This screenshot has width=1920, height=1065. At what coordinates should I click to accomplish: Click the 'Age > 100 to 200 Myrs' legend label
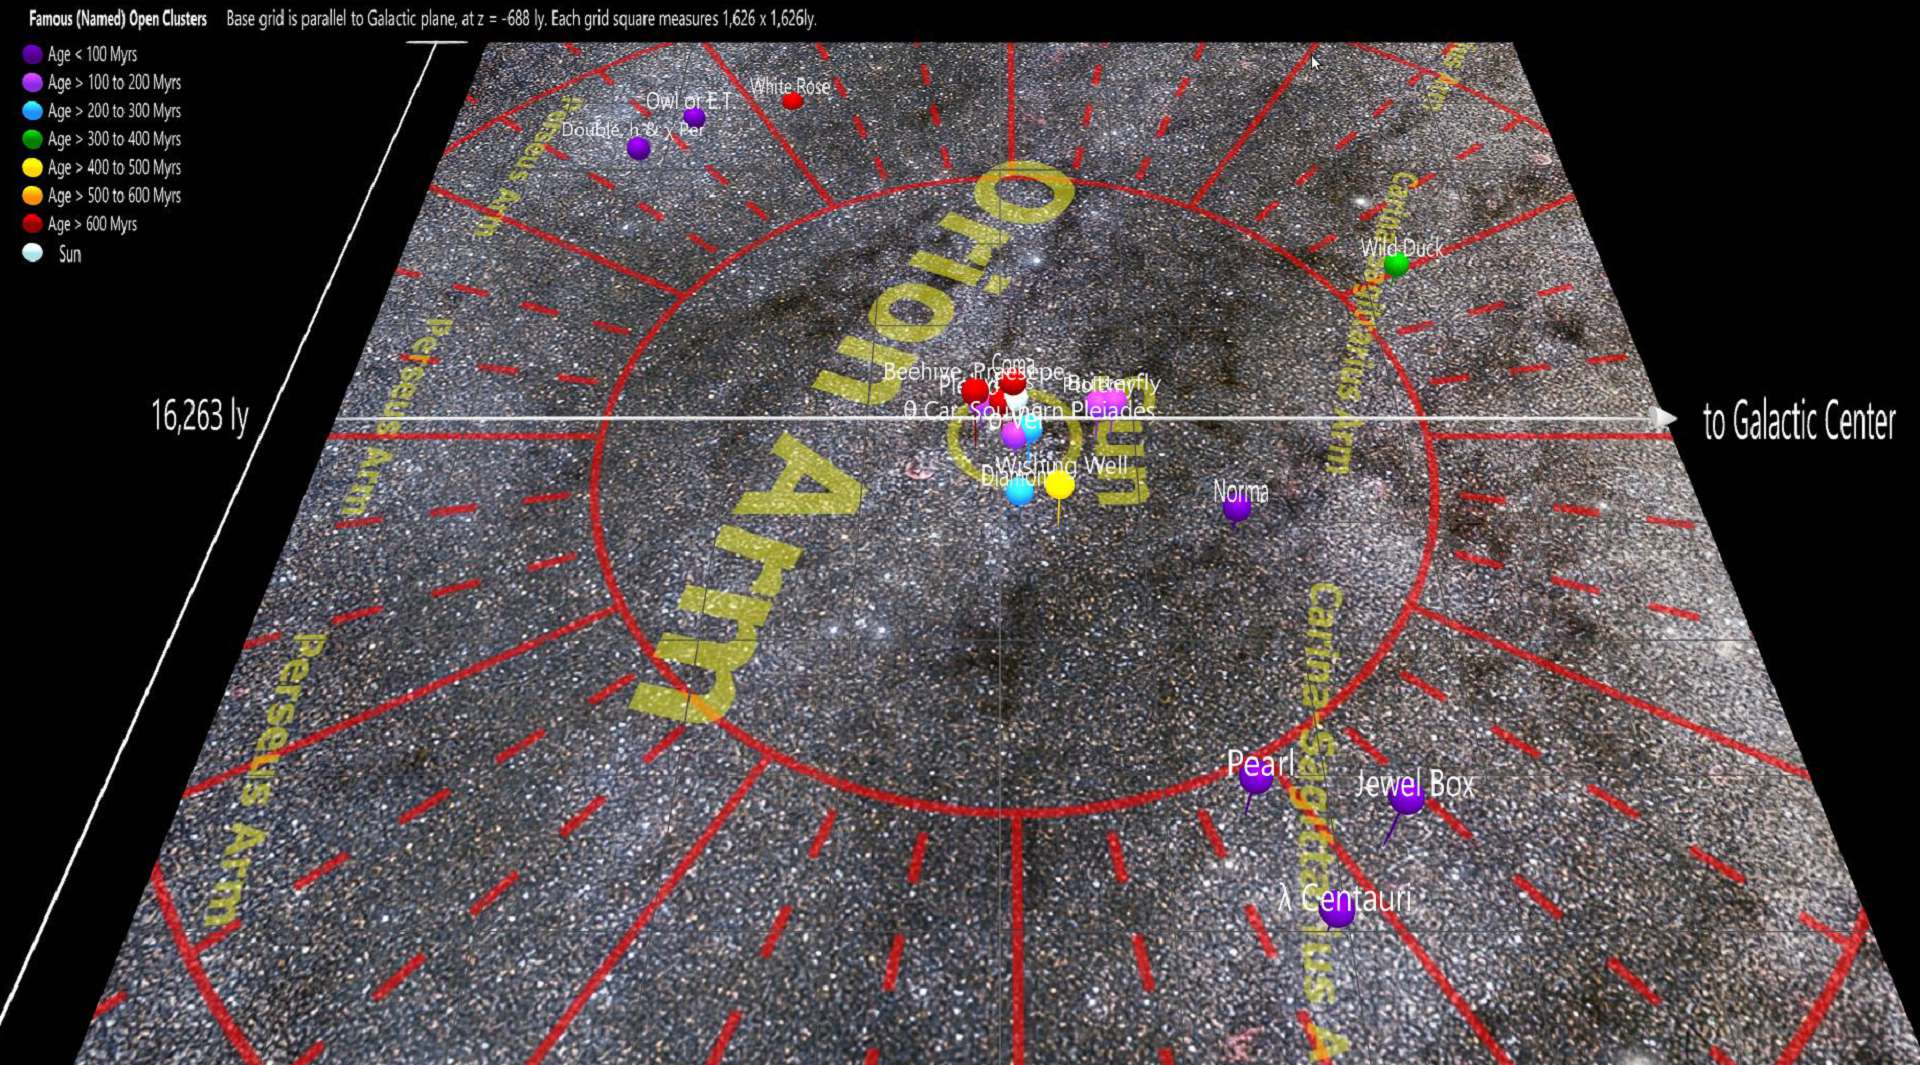click(x=114, y=82)
